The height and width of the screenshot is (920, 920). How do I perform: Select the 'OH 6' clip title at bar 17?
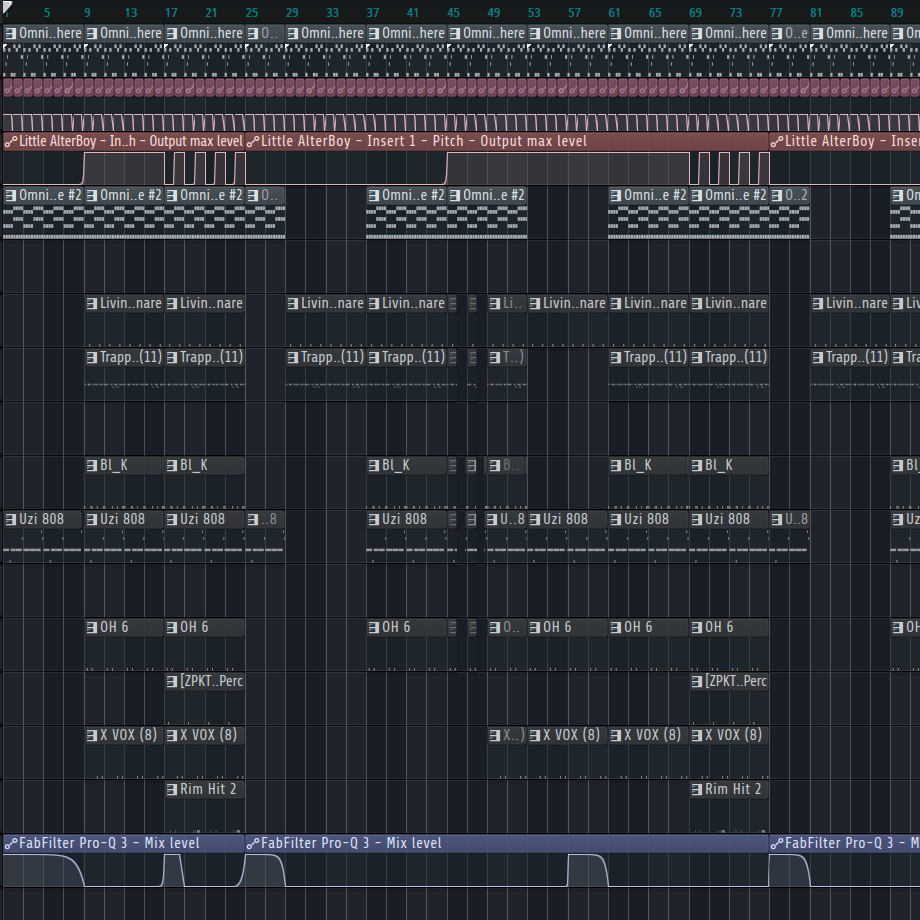[x=194, y=627]
